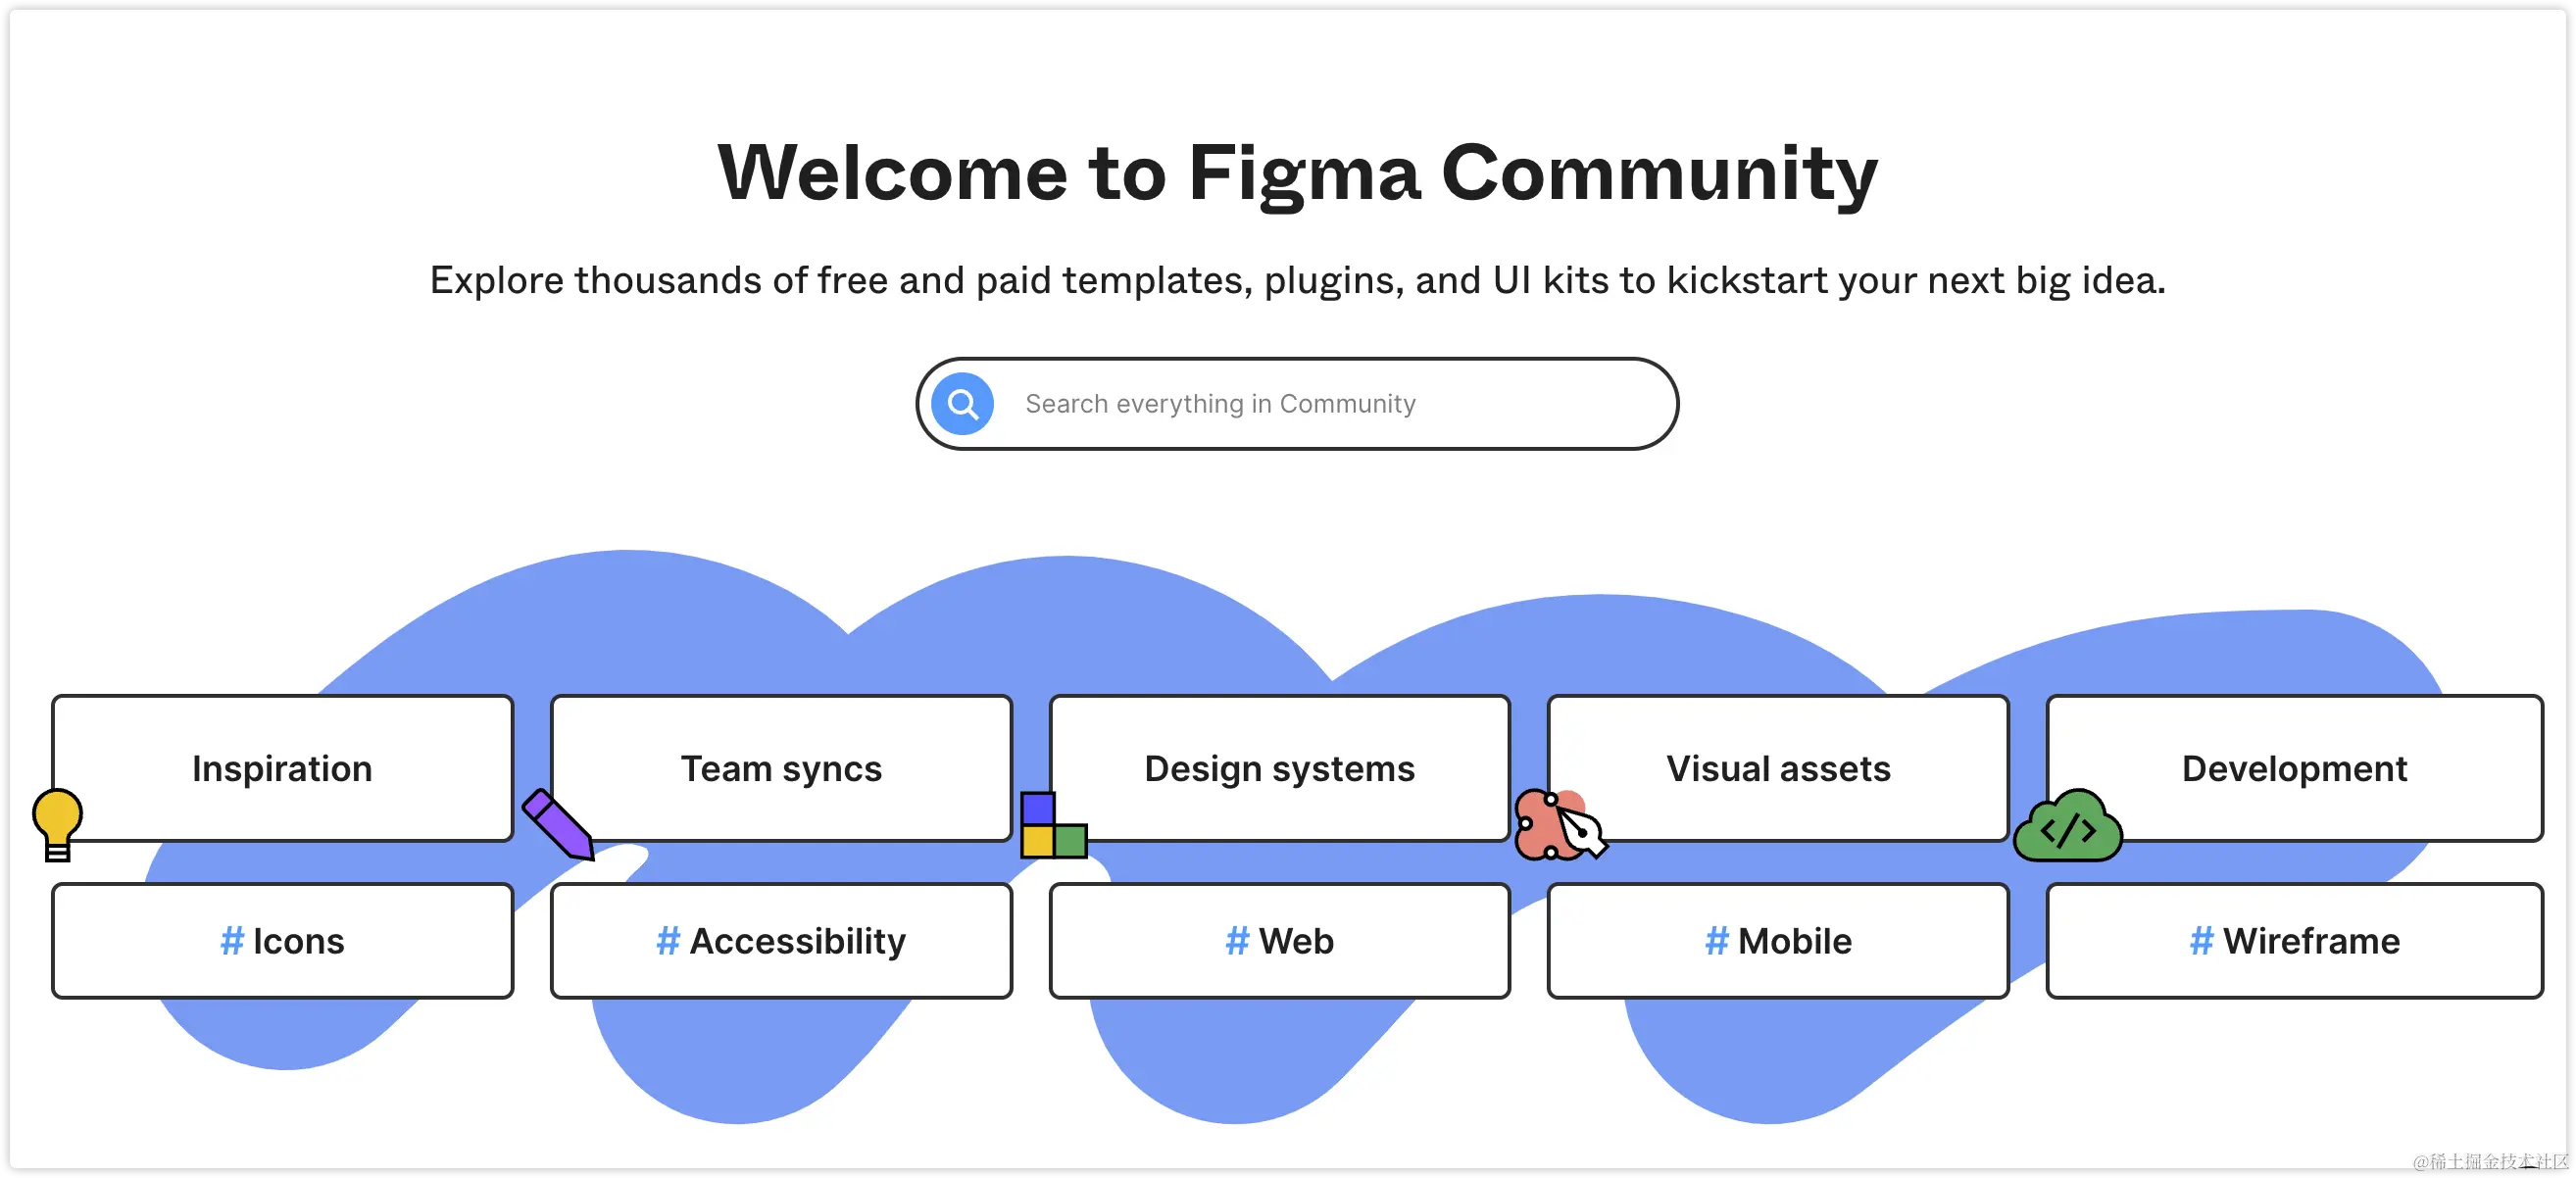Click the pen tool vector icon
Viewport: 2576px width, 1178px height.
pyautogui.click(x=1560, y=826)
